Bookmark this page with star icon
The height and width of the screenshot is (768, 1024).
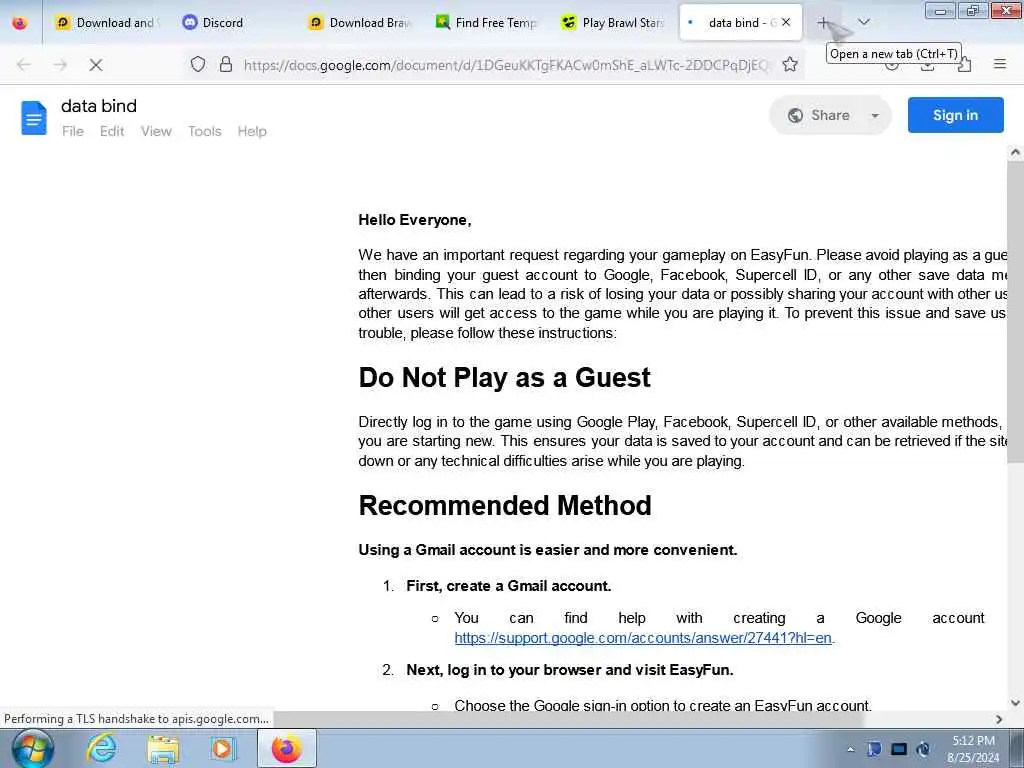(790, 64)
